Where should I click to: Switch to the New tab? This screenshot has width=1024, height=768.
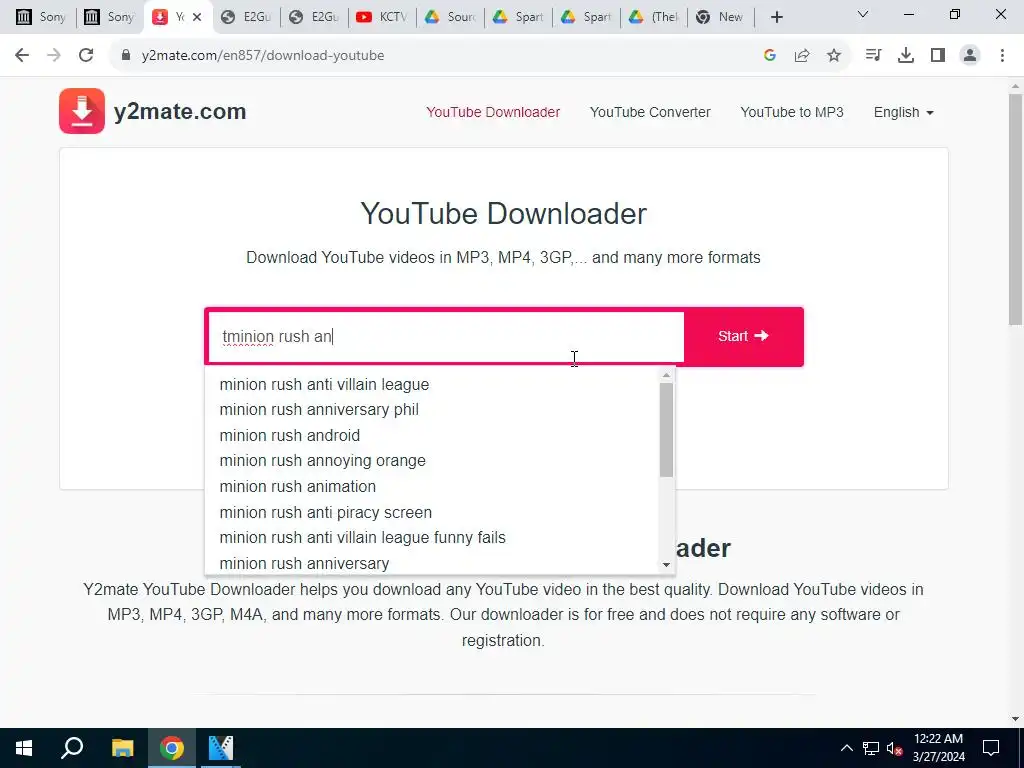click(x=721, y=17)
